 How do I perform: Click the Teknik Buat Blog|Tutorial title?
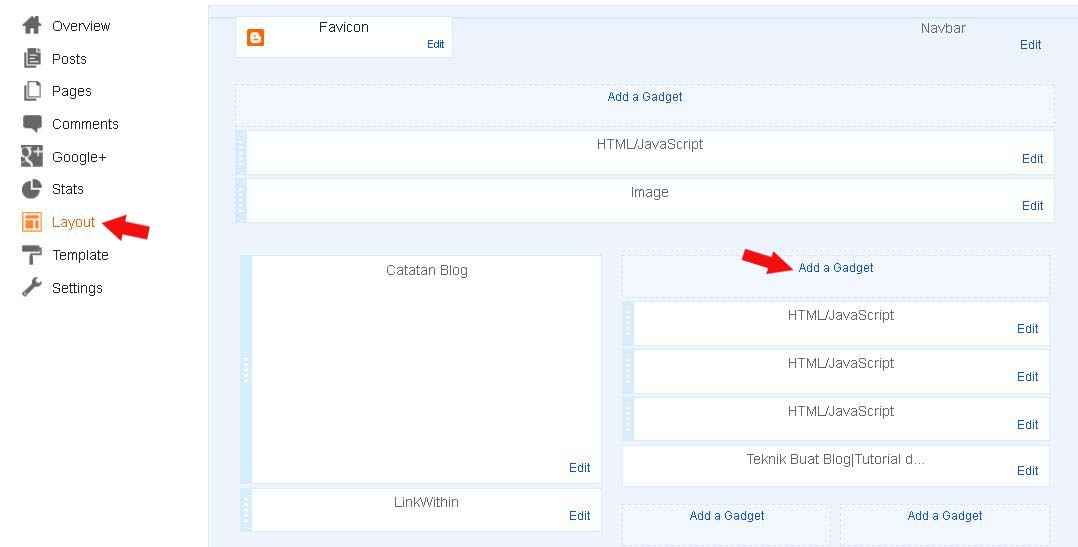point(835,459)
